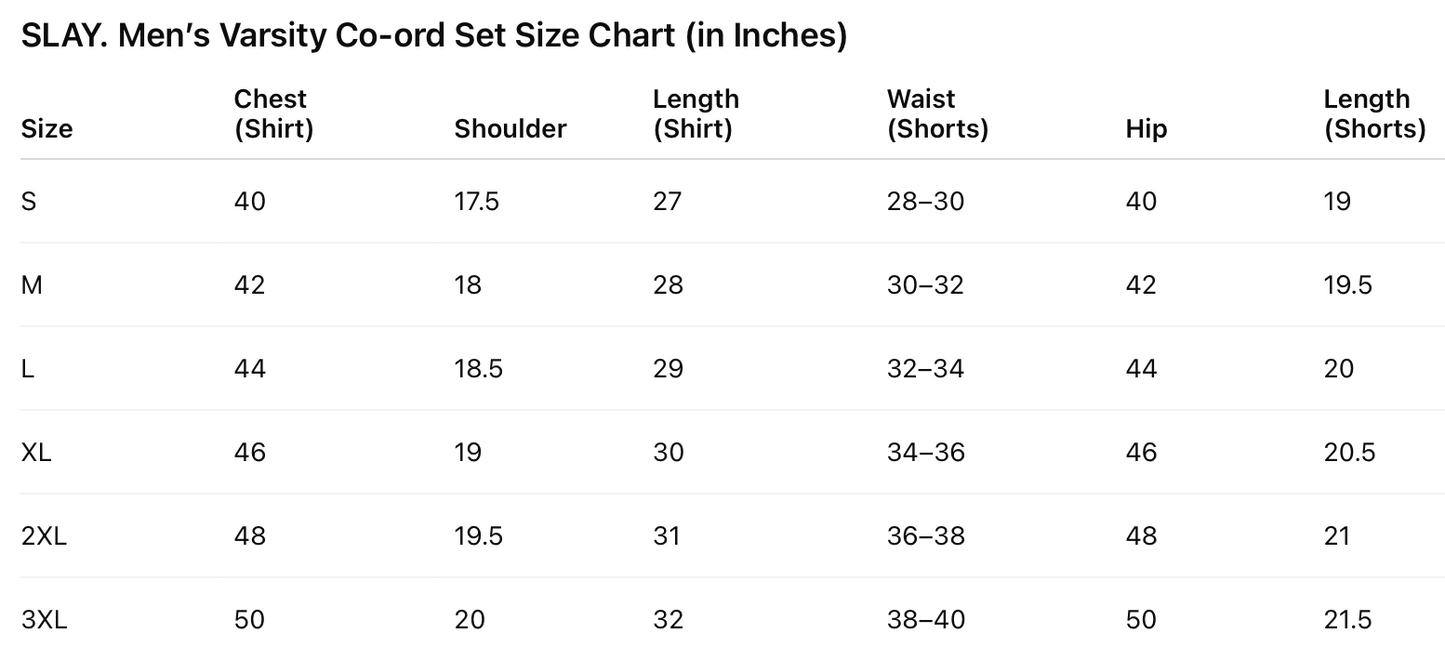The image size is (1445, 660).
Task: Click the size chart title heading
Action: tap(434, 36)
